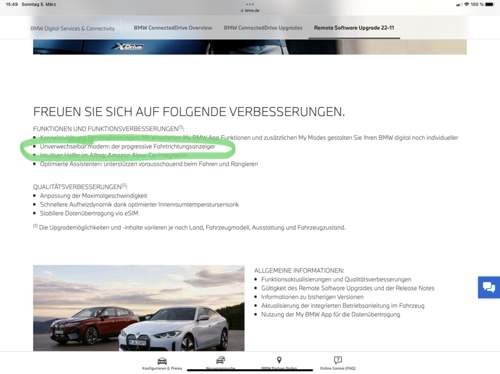
Task: Switch to BMW ConnectedDrive Upgrades tab
Action: click(263, 28)
